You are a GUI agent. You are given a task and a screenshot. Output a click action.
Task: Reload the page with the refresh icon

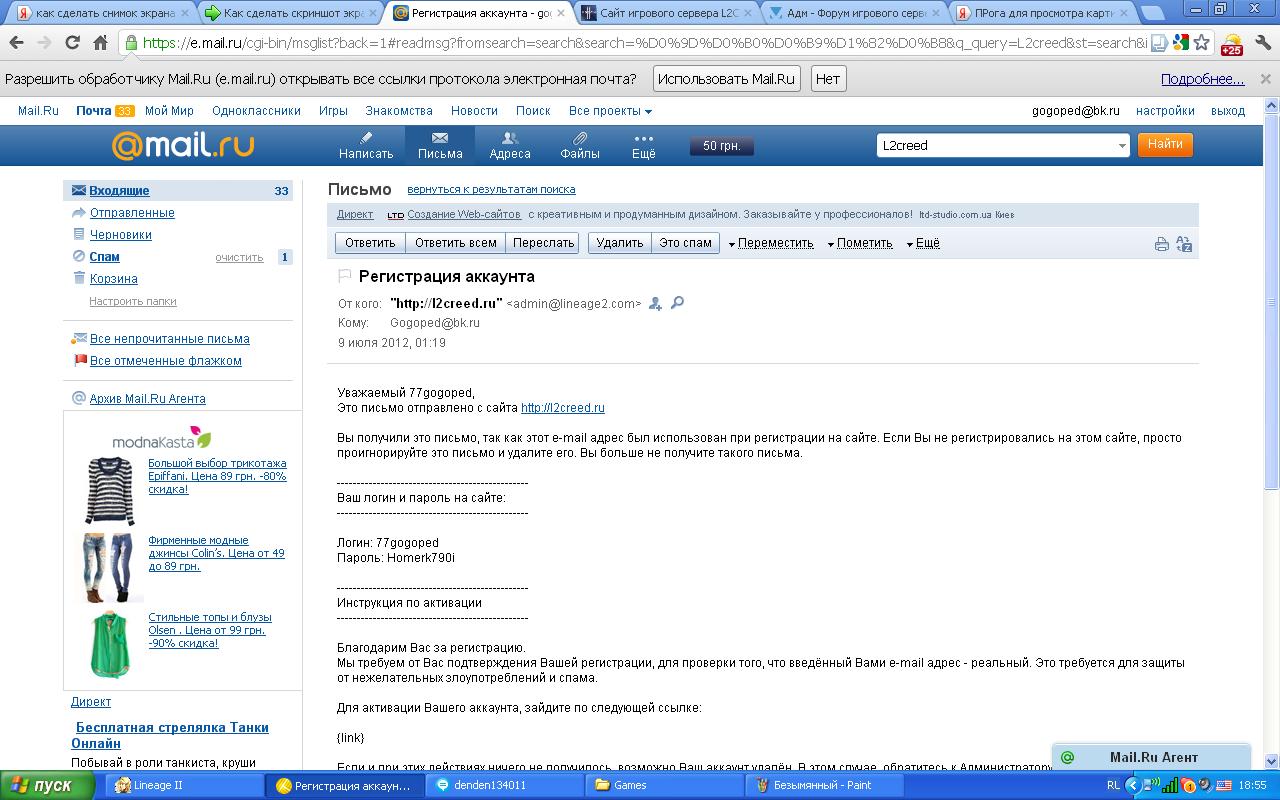point(72,43)
